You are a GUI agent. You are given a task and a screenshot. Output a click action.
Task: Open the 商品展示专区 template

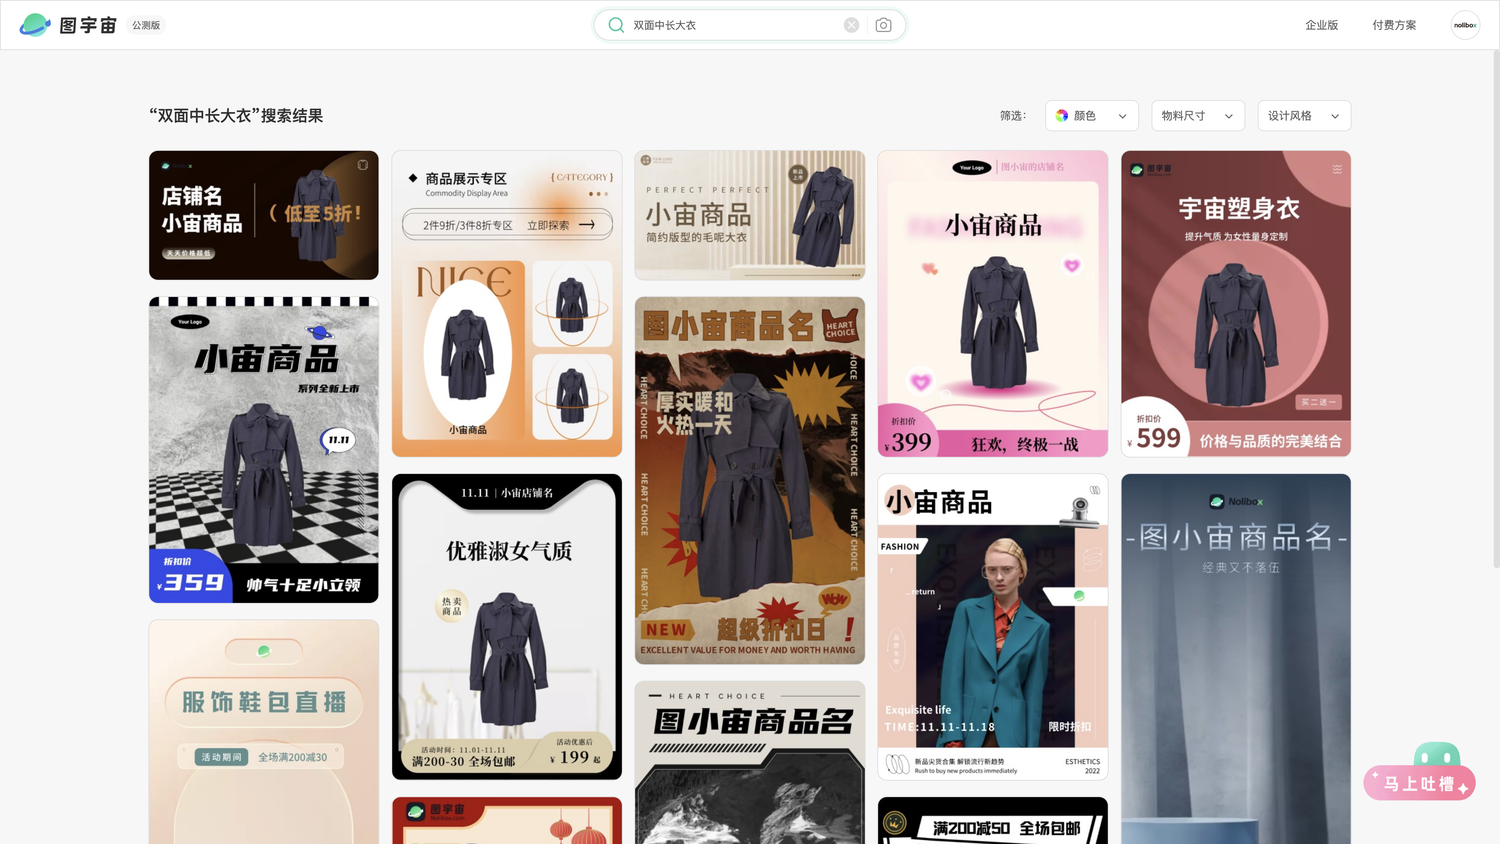pos(507,304)
